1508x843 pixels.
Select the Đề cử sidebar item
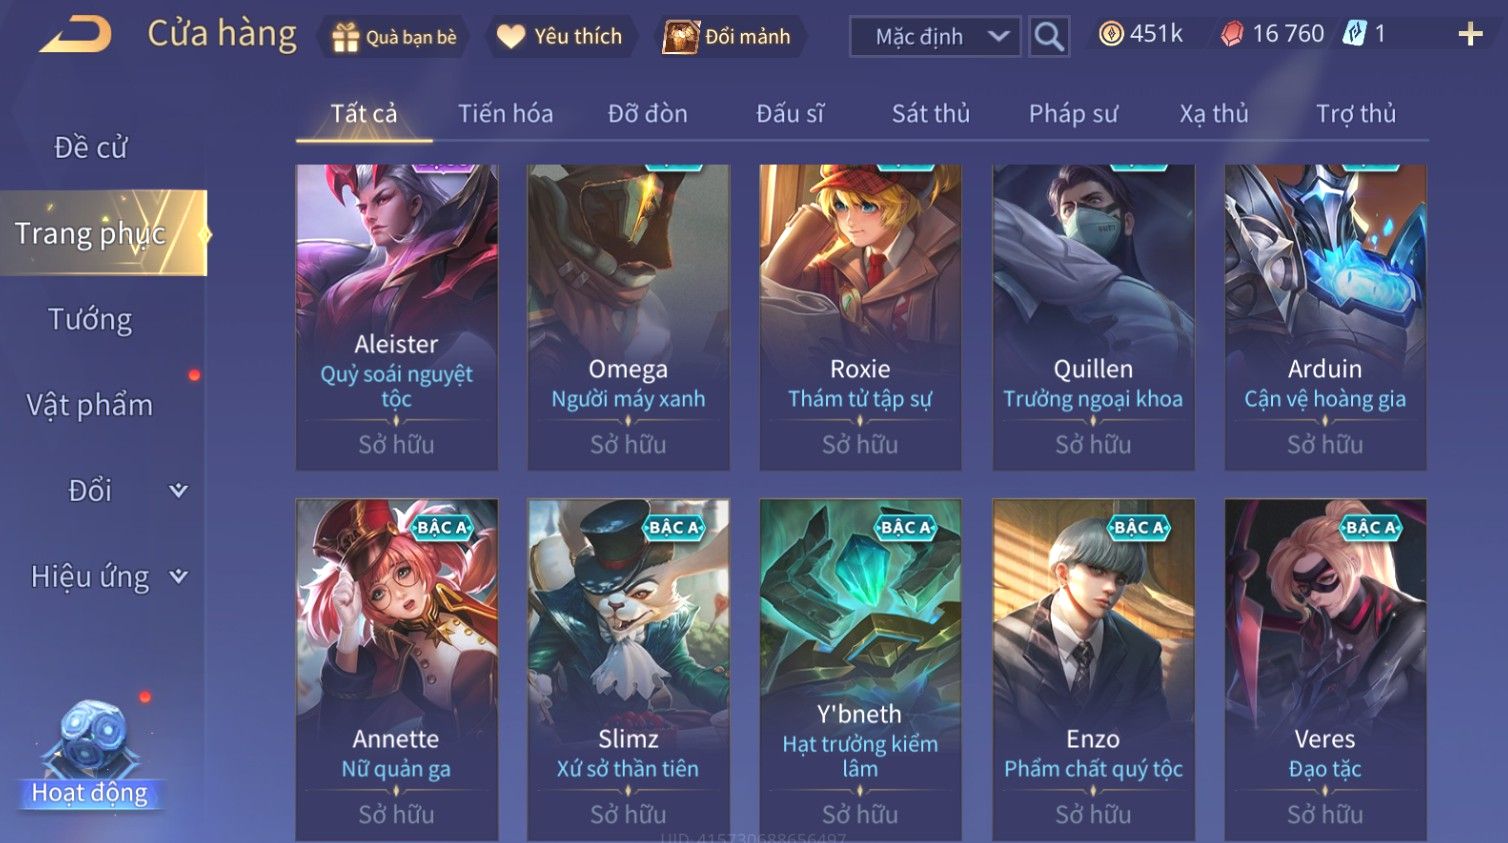pos(90,147)
